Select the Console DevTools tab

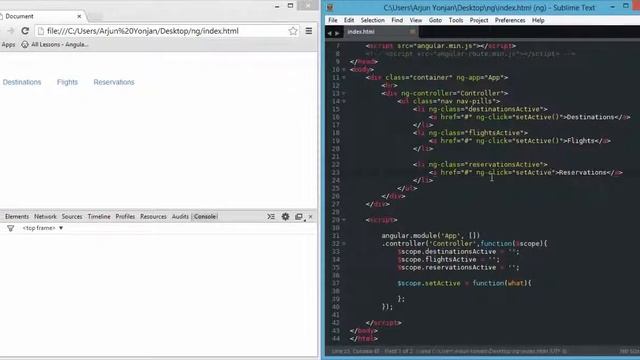(x=205, y=217)
